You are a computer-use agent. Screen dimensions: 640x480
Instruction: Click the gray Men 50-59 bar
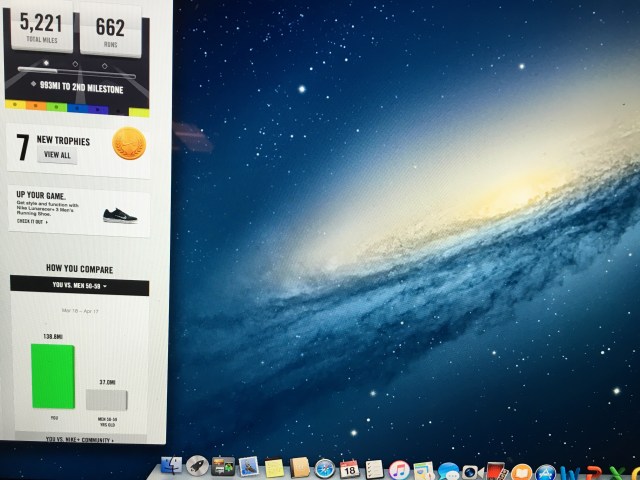click(105, 399)
